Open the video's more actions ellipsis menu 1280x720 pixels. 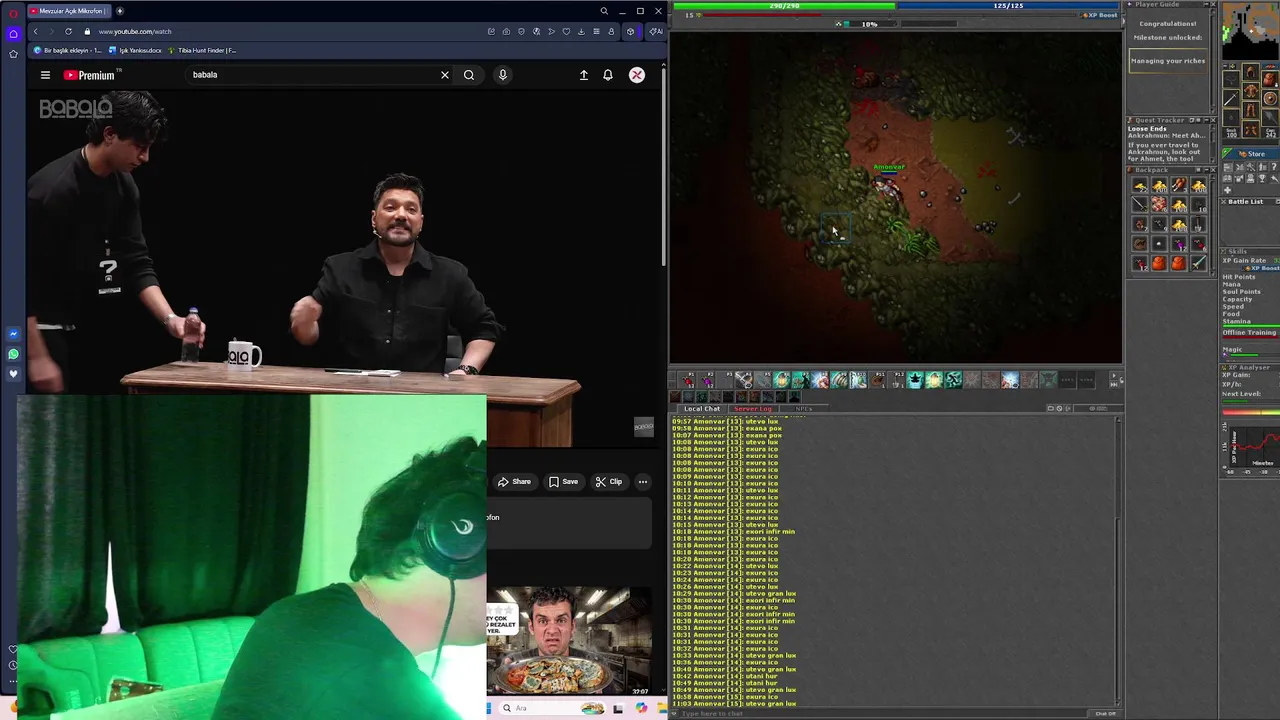[x=643, y=482]
